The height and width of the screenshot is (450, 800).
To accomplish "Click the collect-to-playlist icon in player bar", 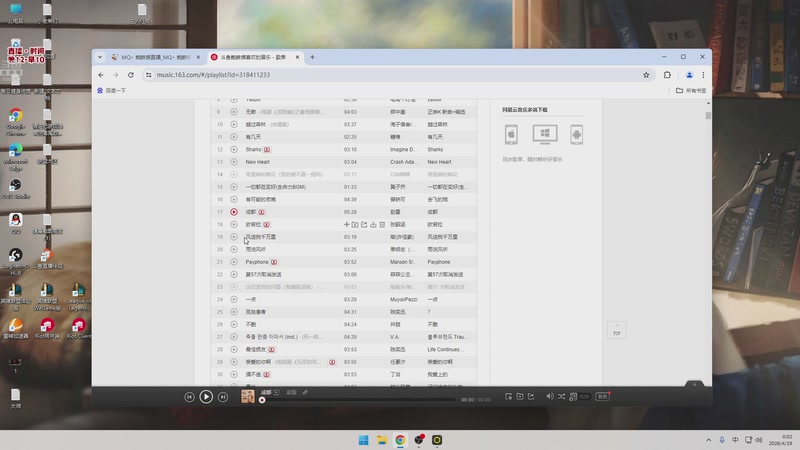I will pos(520,396).
